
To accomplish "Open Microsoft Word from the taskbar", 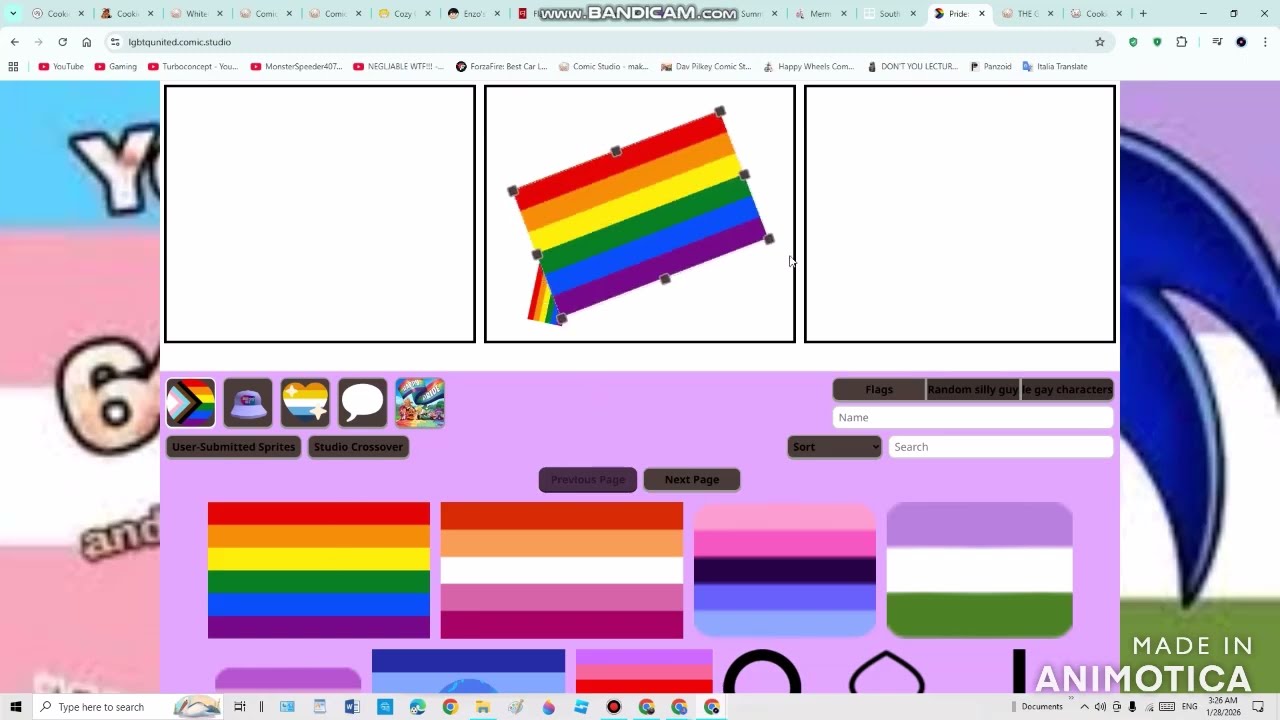I will tap(352, 707).
